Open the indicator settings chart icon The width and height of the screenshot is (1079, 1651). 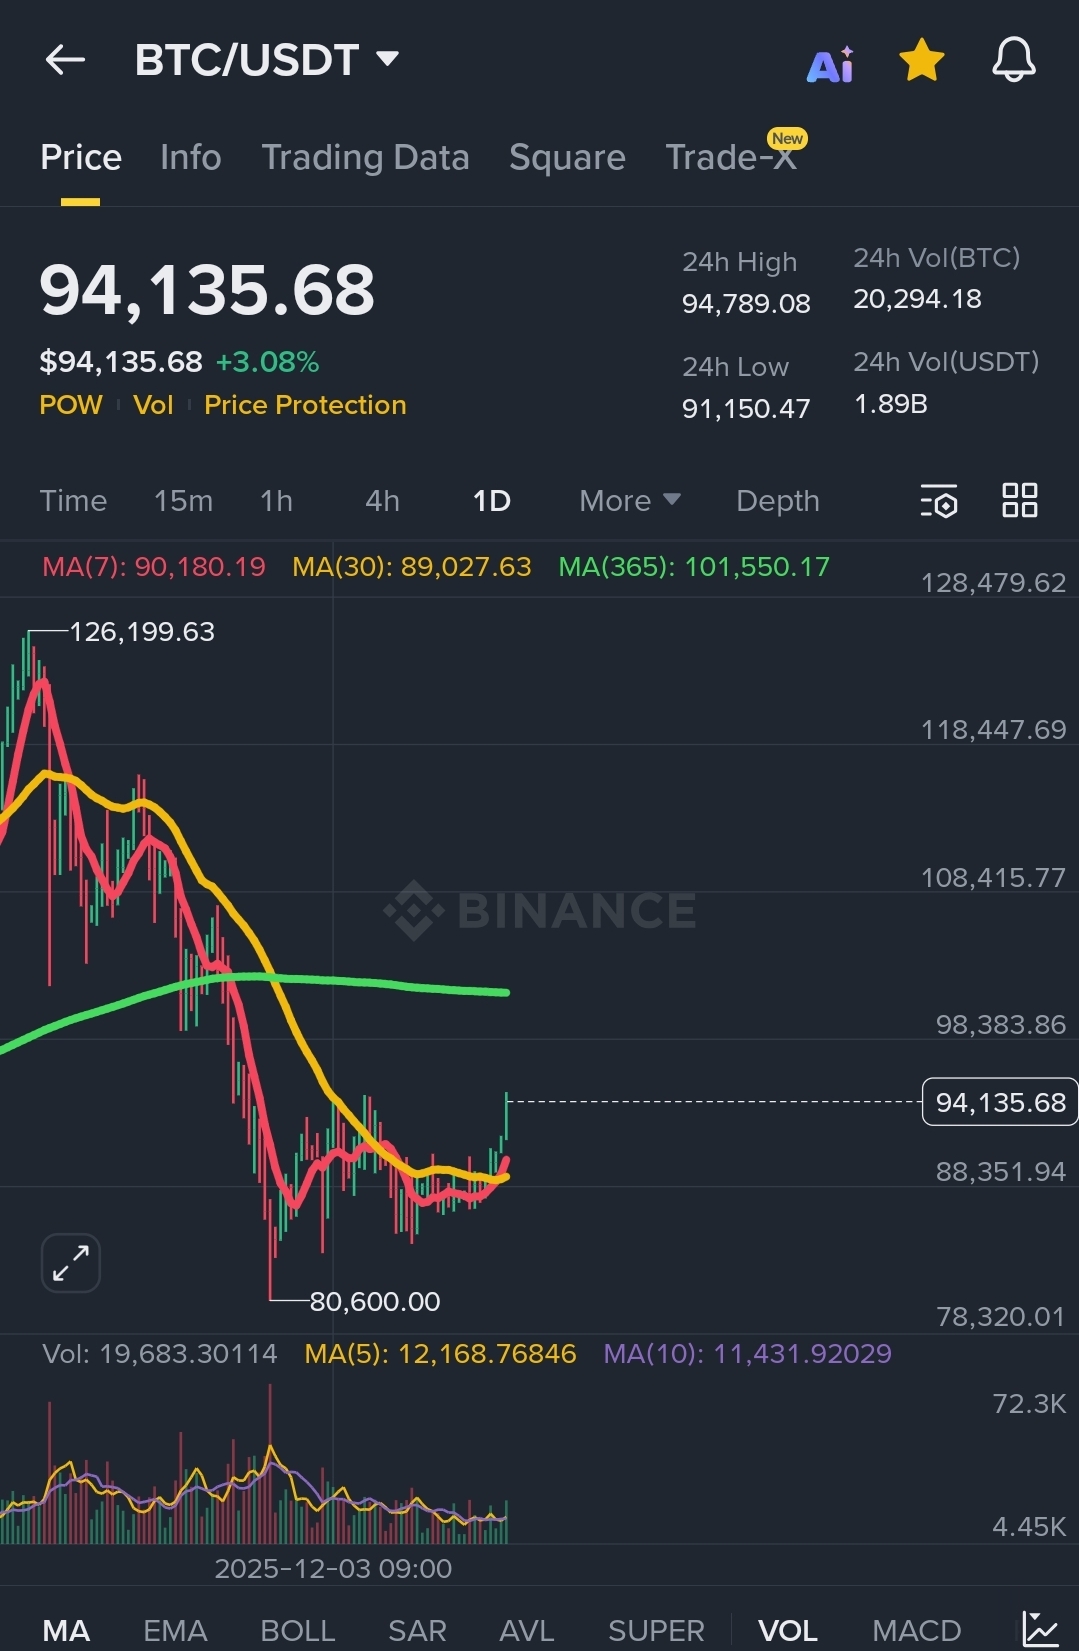point(1040,1629)
